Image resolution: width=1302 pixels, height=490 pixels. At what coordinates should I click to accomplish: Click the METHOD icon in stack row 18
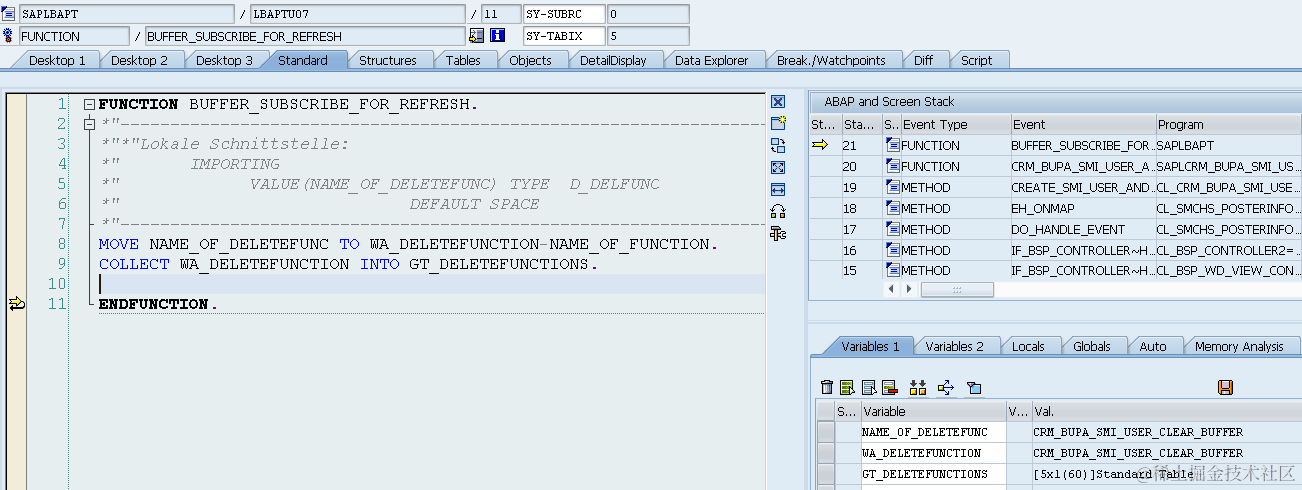pos(892,208)
